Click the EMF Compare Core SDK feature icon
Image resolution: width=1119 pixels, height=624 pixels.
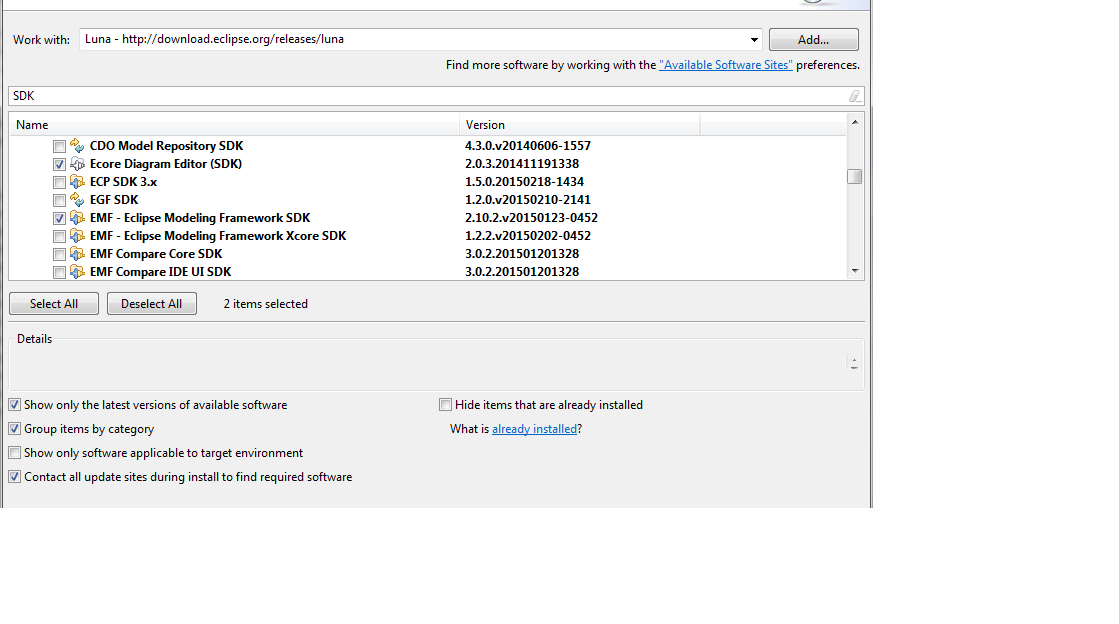(77, 253)
